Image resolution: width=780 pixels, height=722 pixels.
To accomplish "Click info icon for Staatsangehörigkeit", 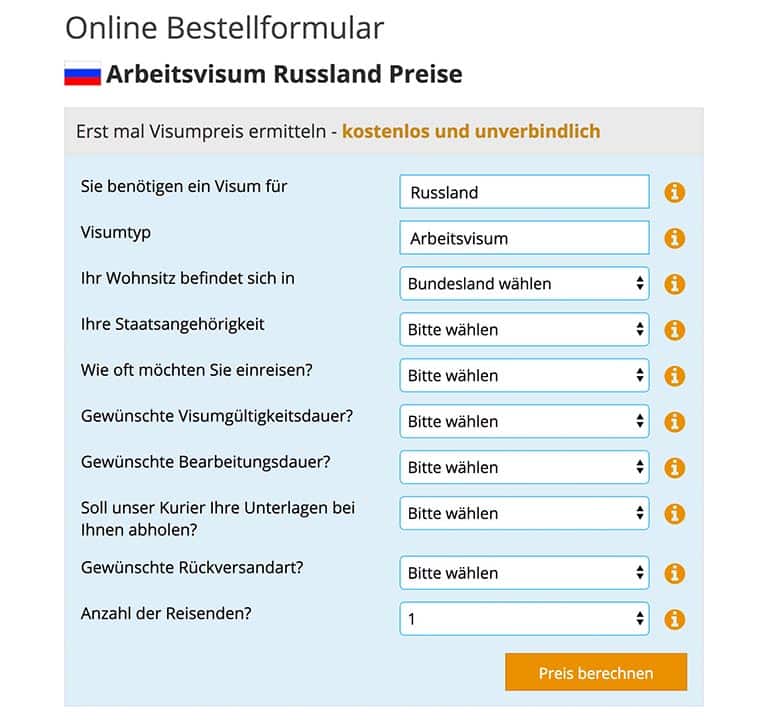I will pos(675,330).
